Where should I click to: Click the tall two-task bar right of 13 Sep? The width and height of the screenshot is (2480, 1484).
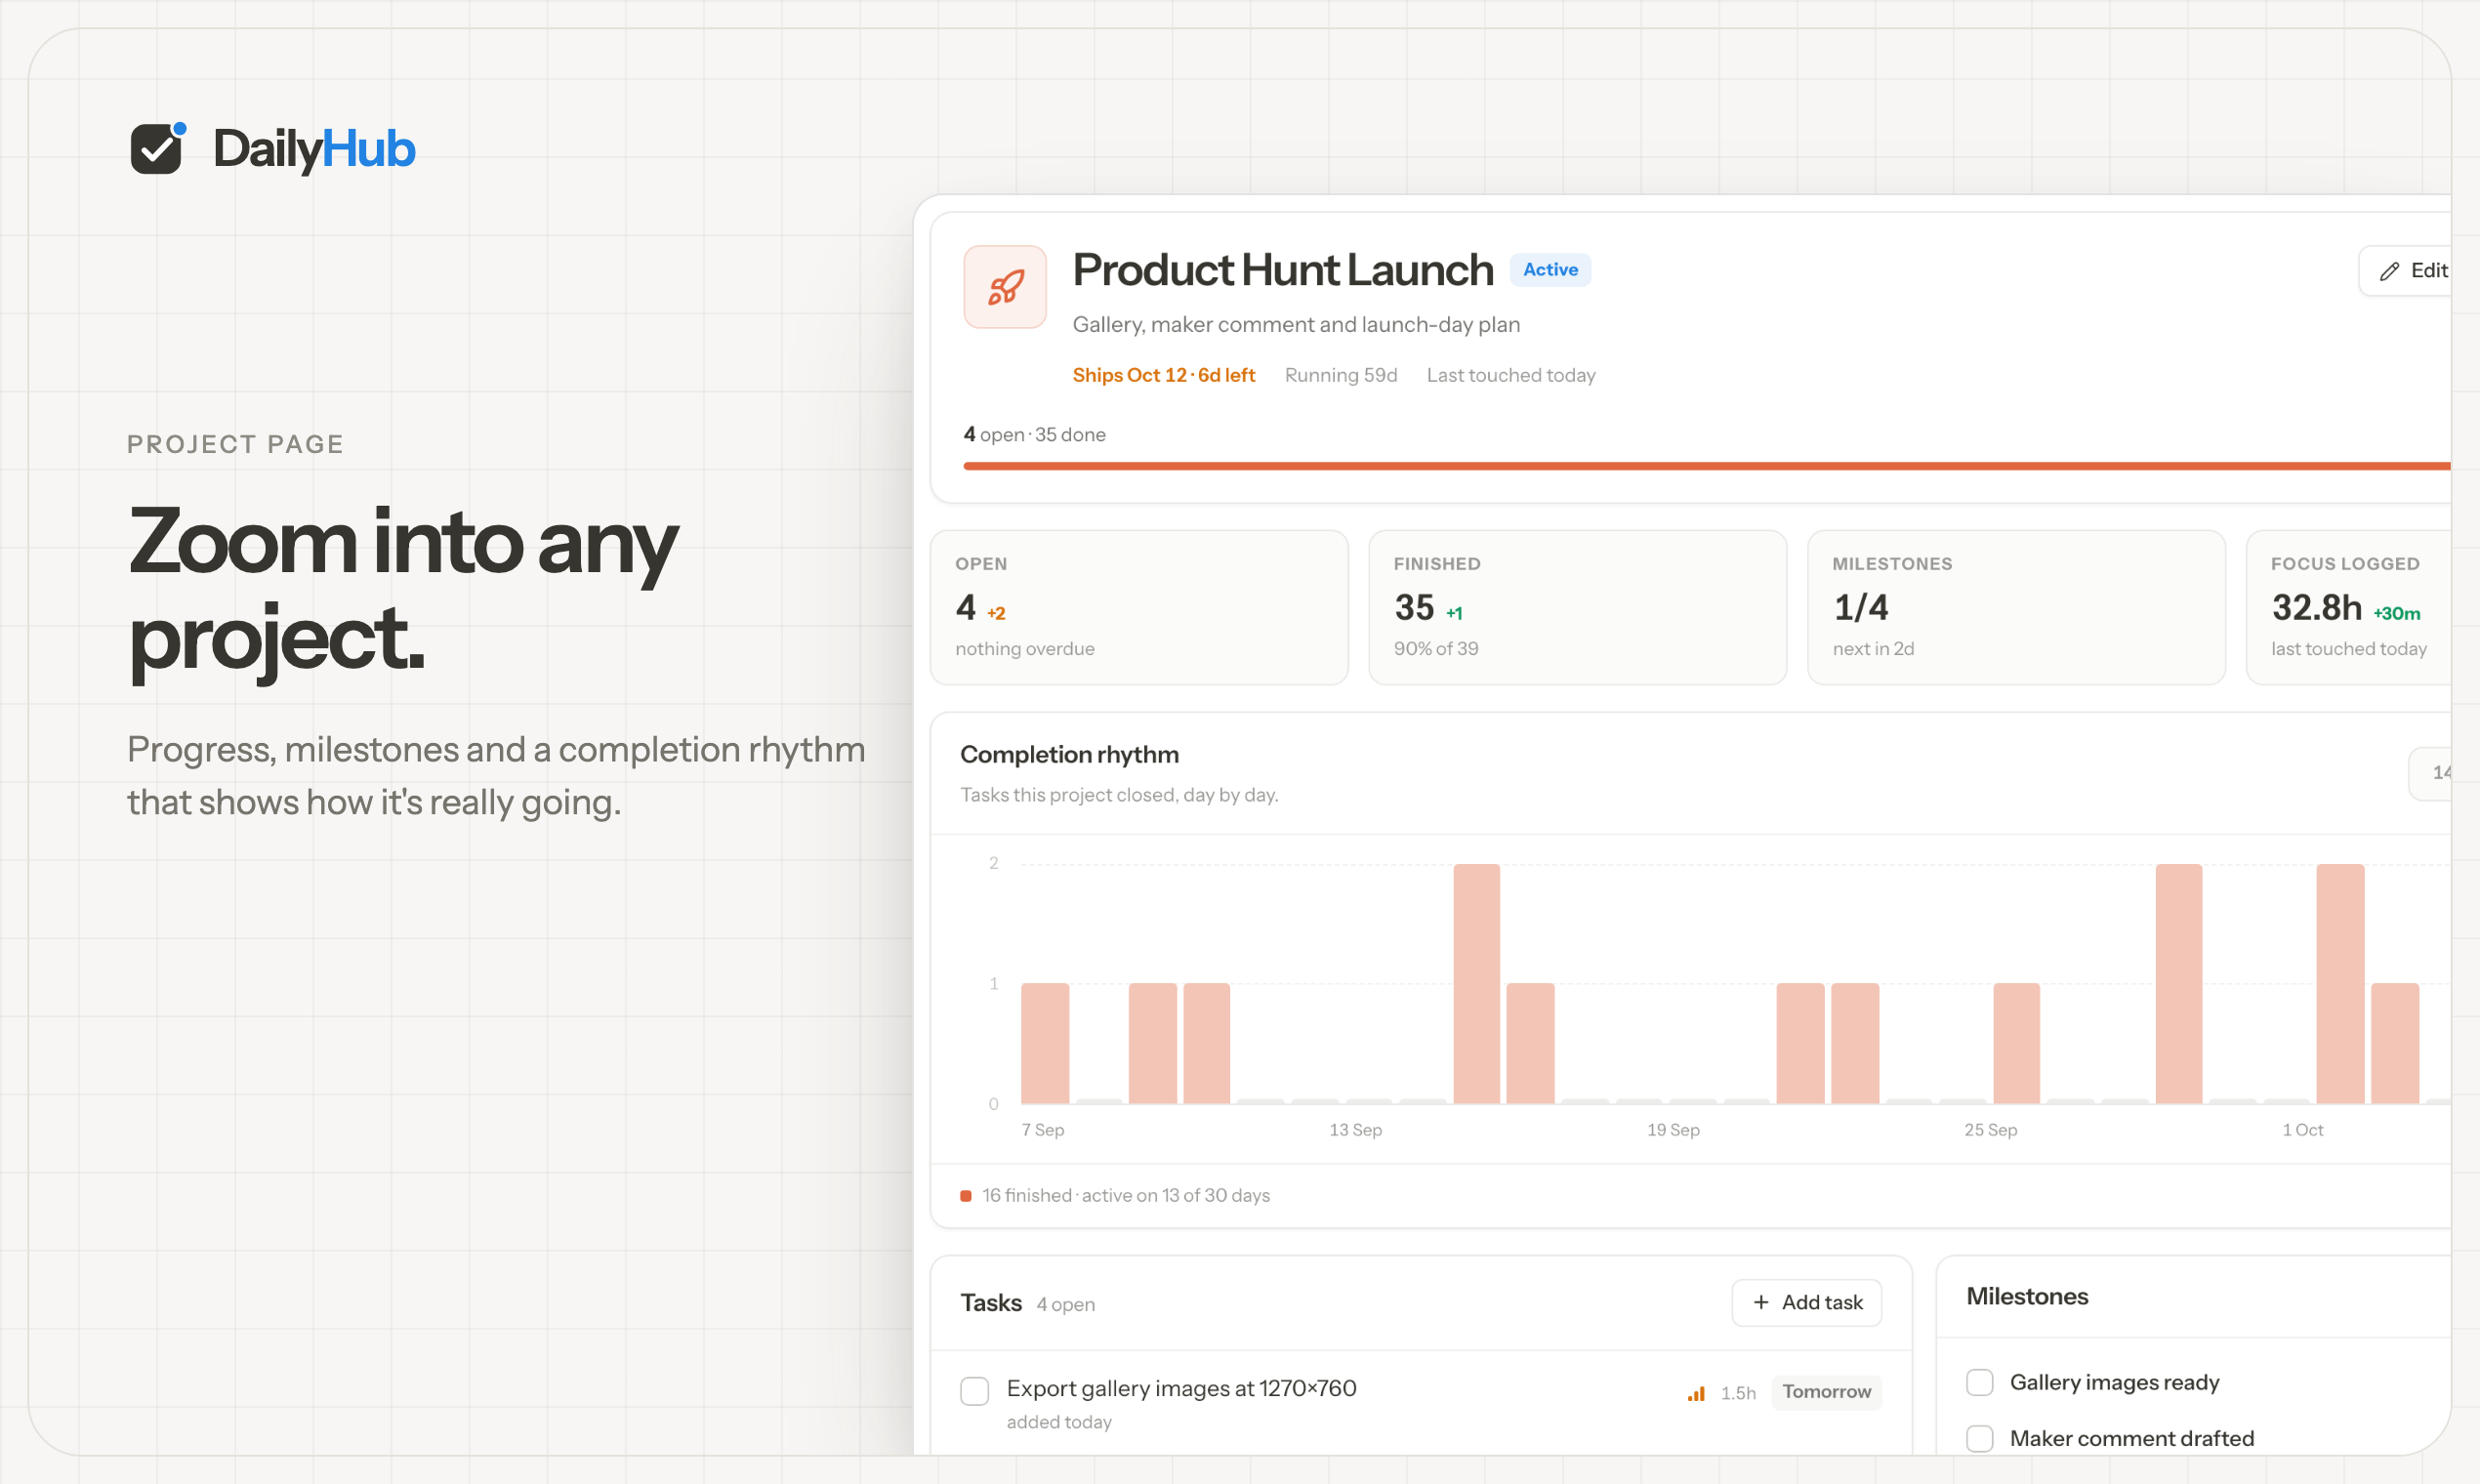click(1477, 984)
